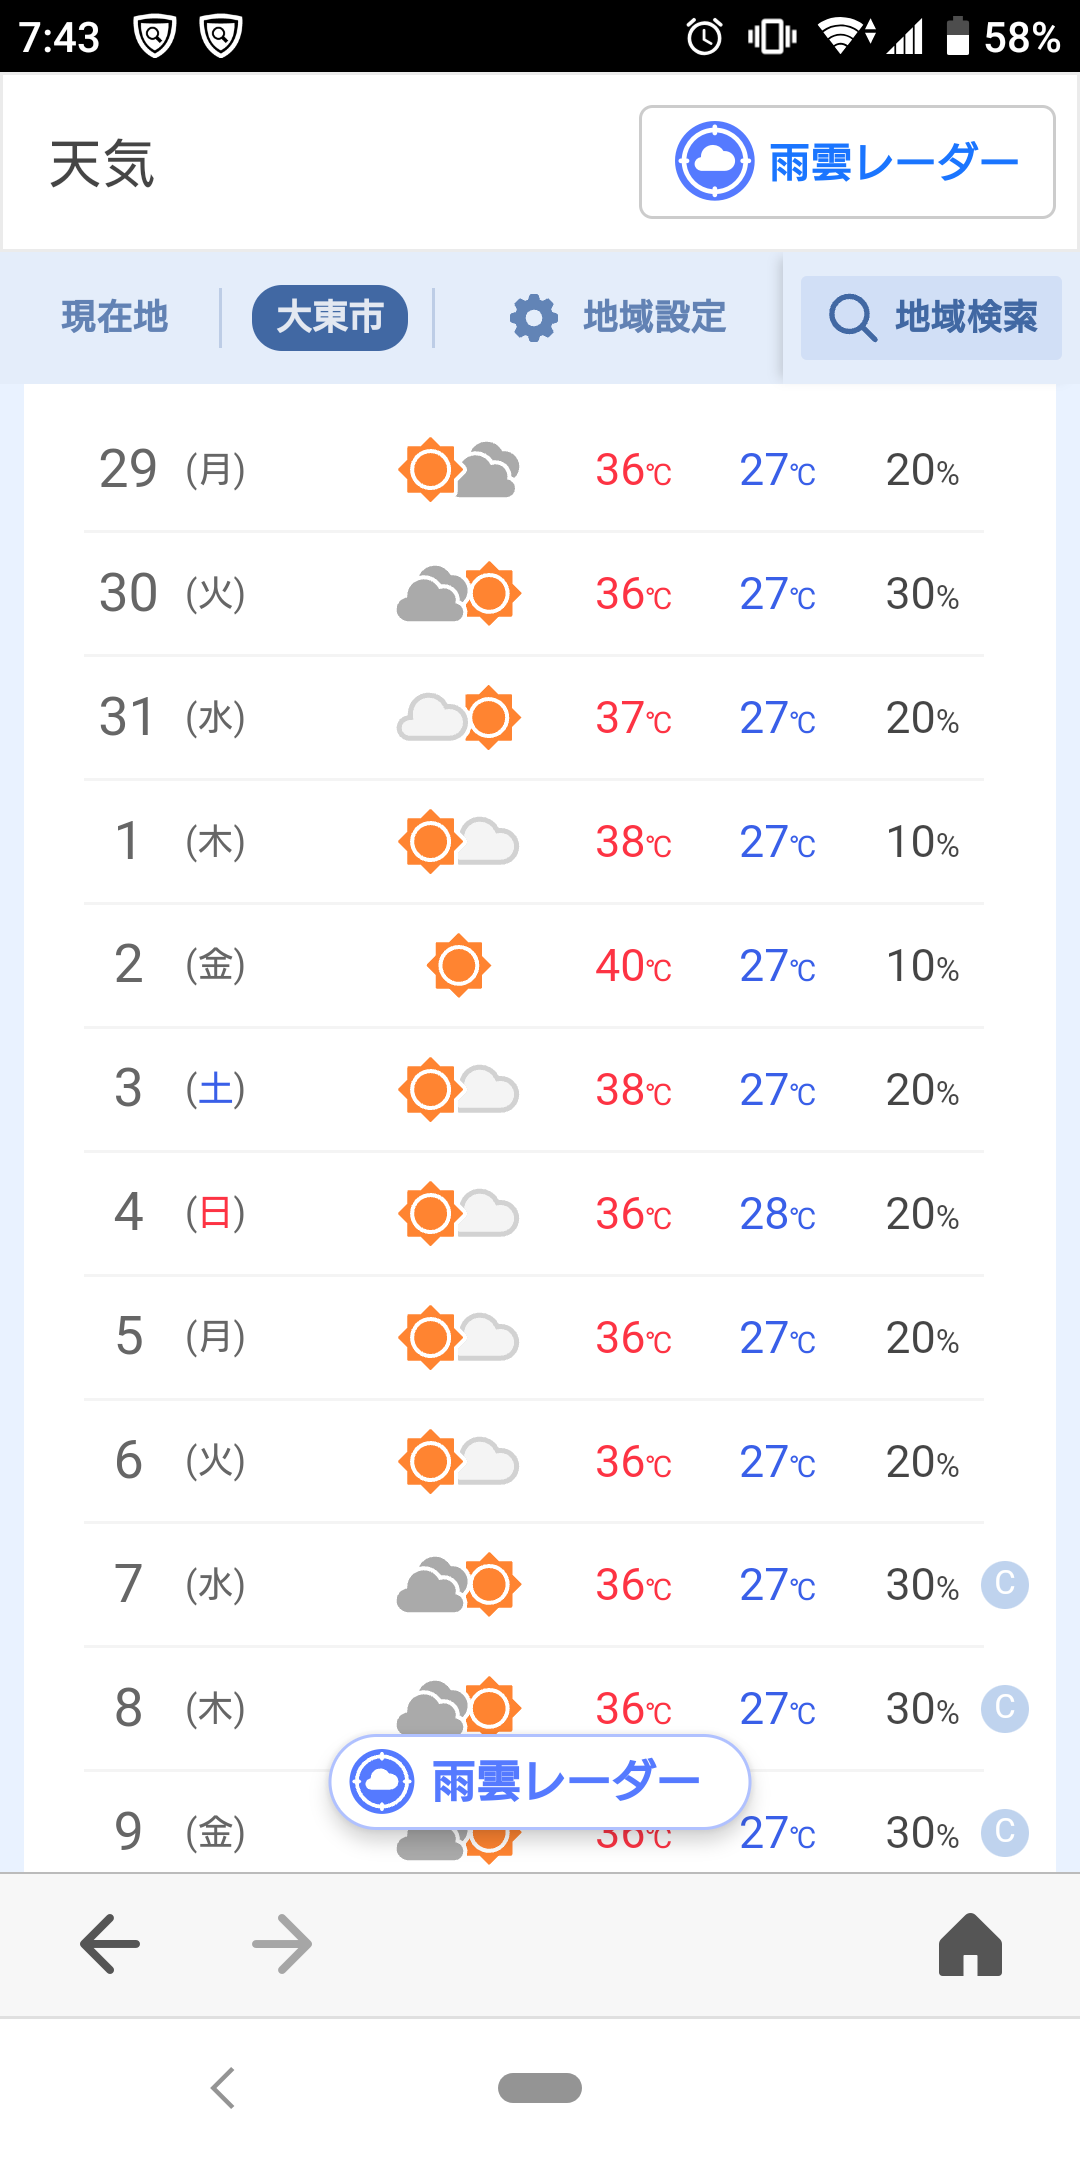The image size is (1080, 2160).
Task: Tap the weather icon for 29 (月)
Action: pyautogui.click(x=459, y=469)
